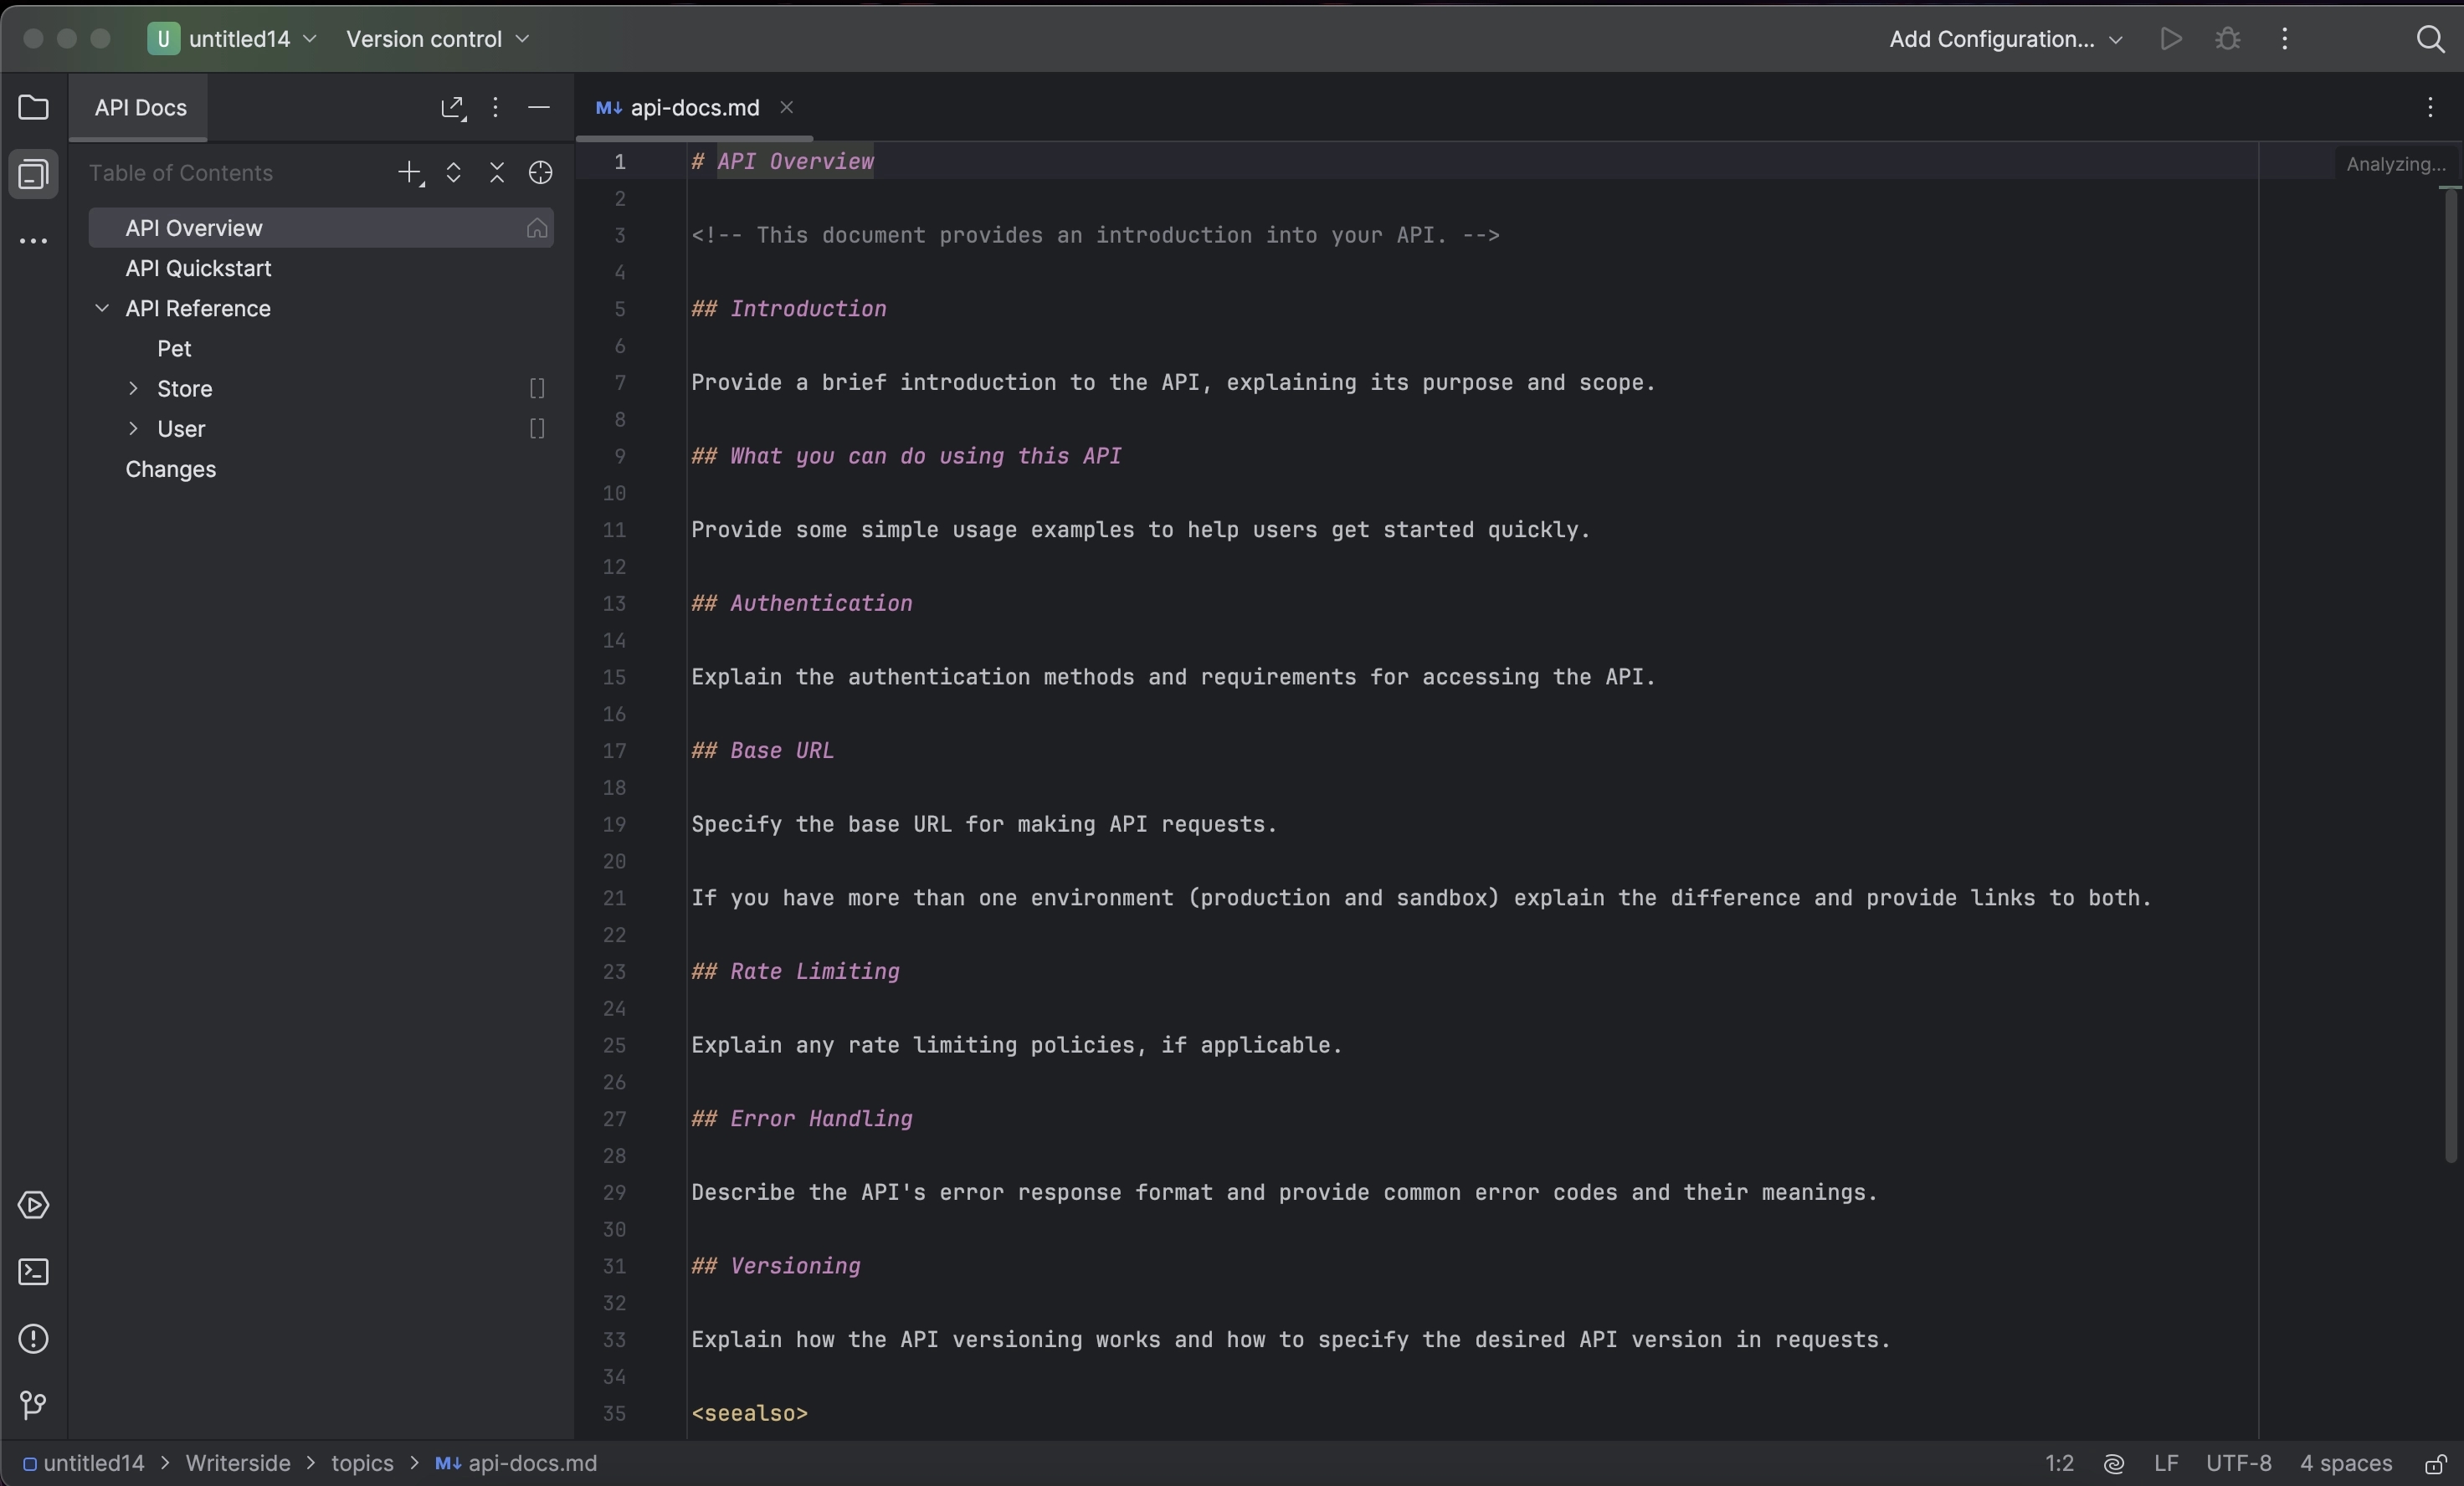The height and width of the screenshot is (1486, 2464).
Task: Click the '## Introduction' heading line
Action: coord(788,309)
